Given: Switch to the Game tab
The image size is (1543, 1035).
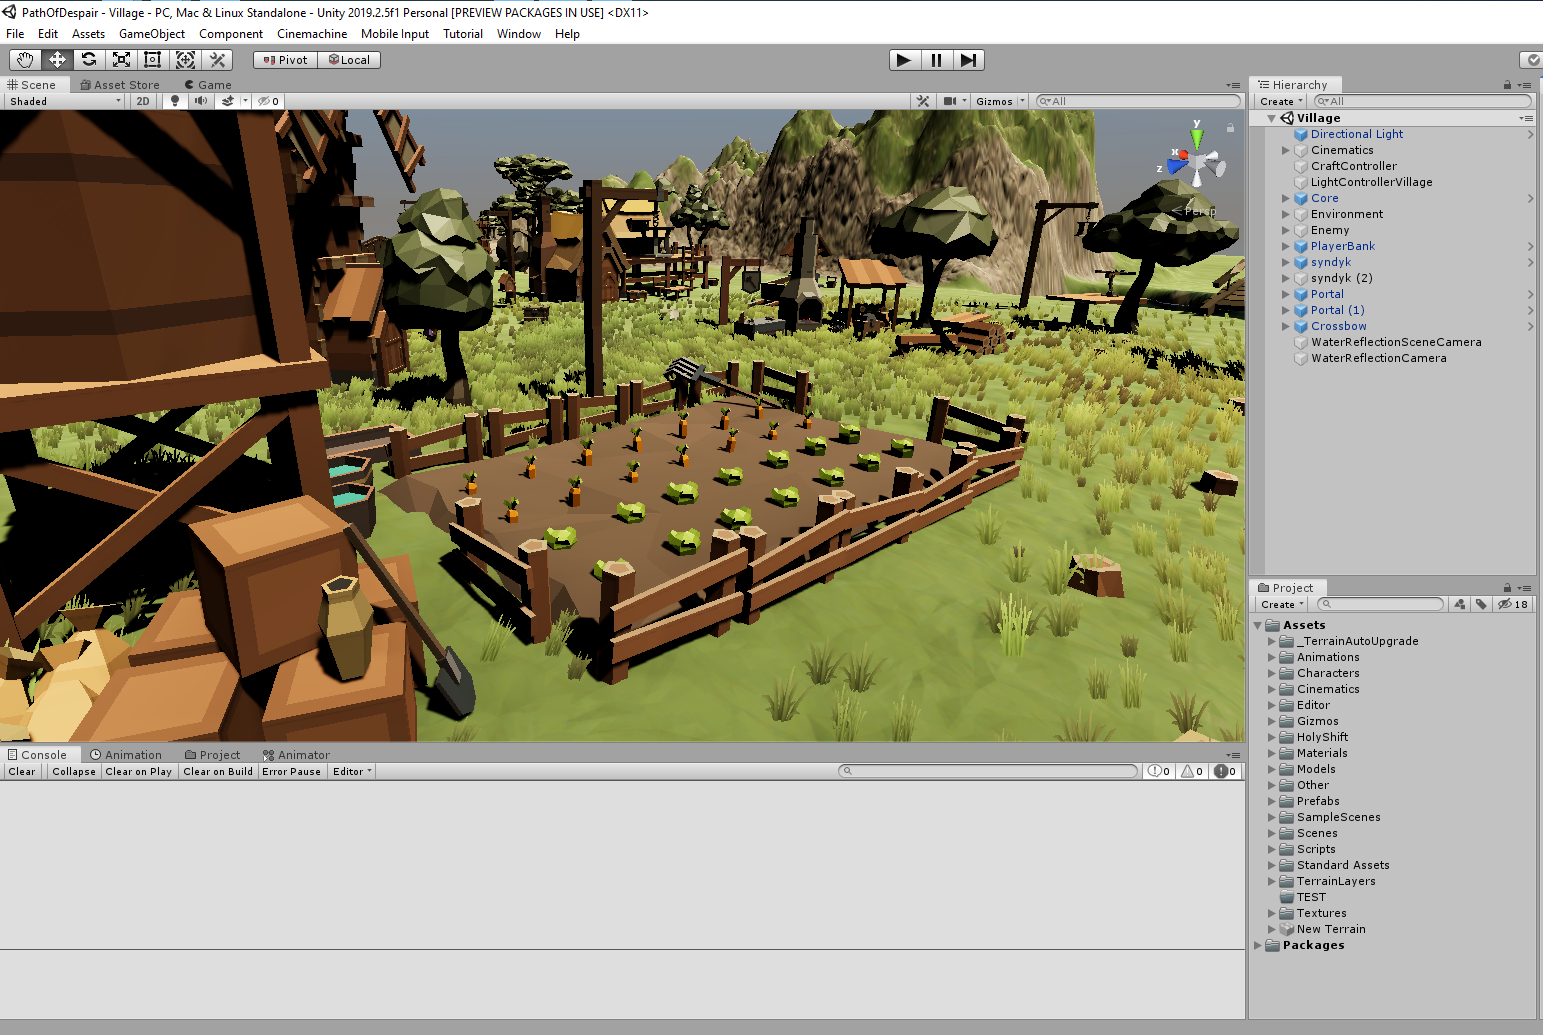Looking at the screenshot, I should pos(208,85).
